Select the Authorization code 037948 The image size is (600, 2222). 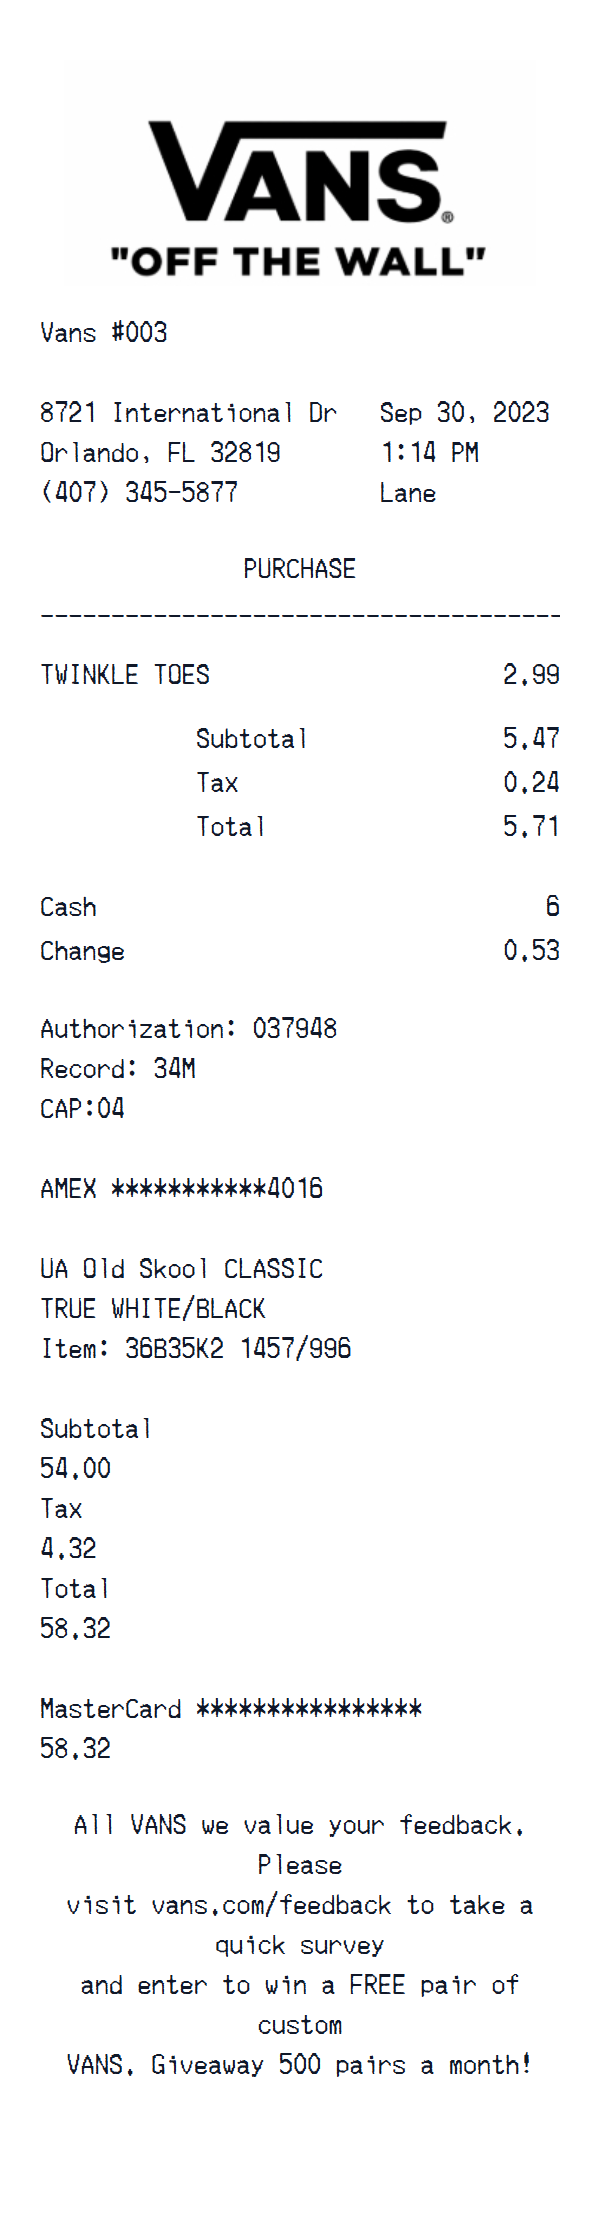[294, 1029]
